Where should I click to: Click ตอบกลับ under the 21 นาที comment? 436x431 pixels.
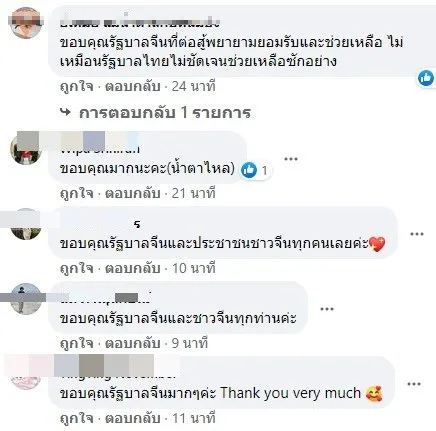click(x=133, y=194)
